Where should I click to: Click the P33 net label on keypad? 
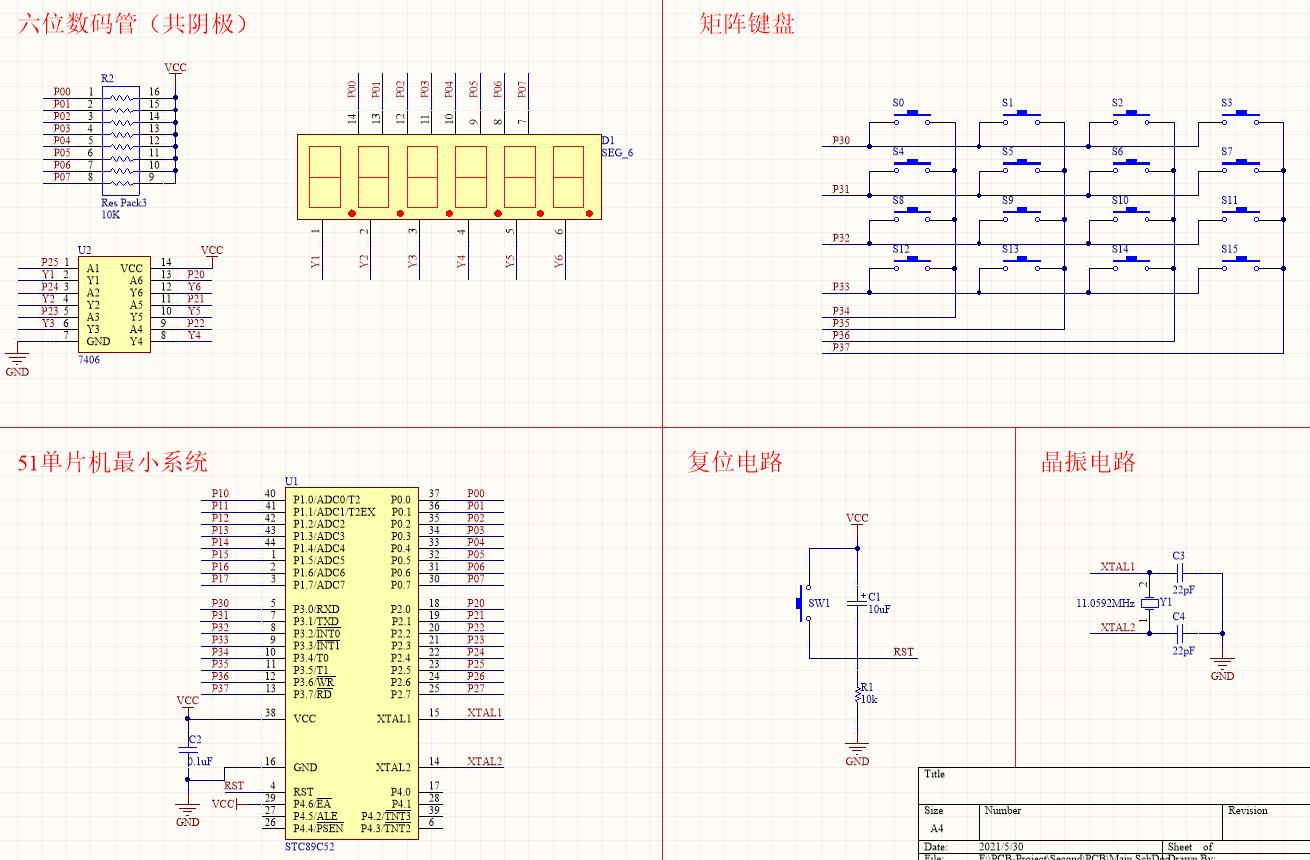[841, 287]
